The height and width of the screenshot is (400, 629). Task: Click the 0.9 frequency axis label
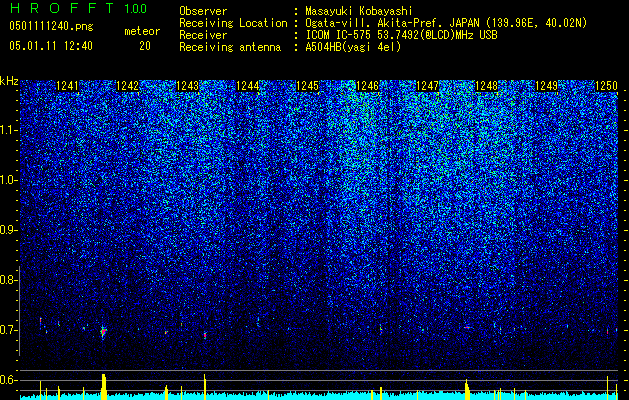click(x=8, y=230)
